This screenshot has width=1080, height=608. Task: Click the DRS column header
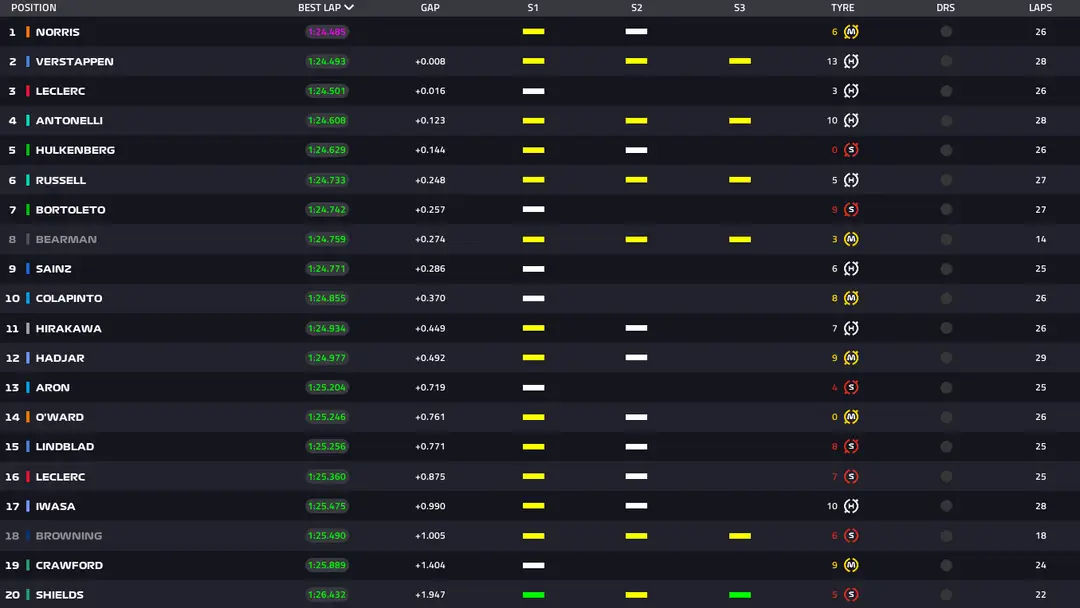click(x=946, y=8)
